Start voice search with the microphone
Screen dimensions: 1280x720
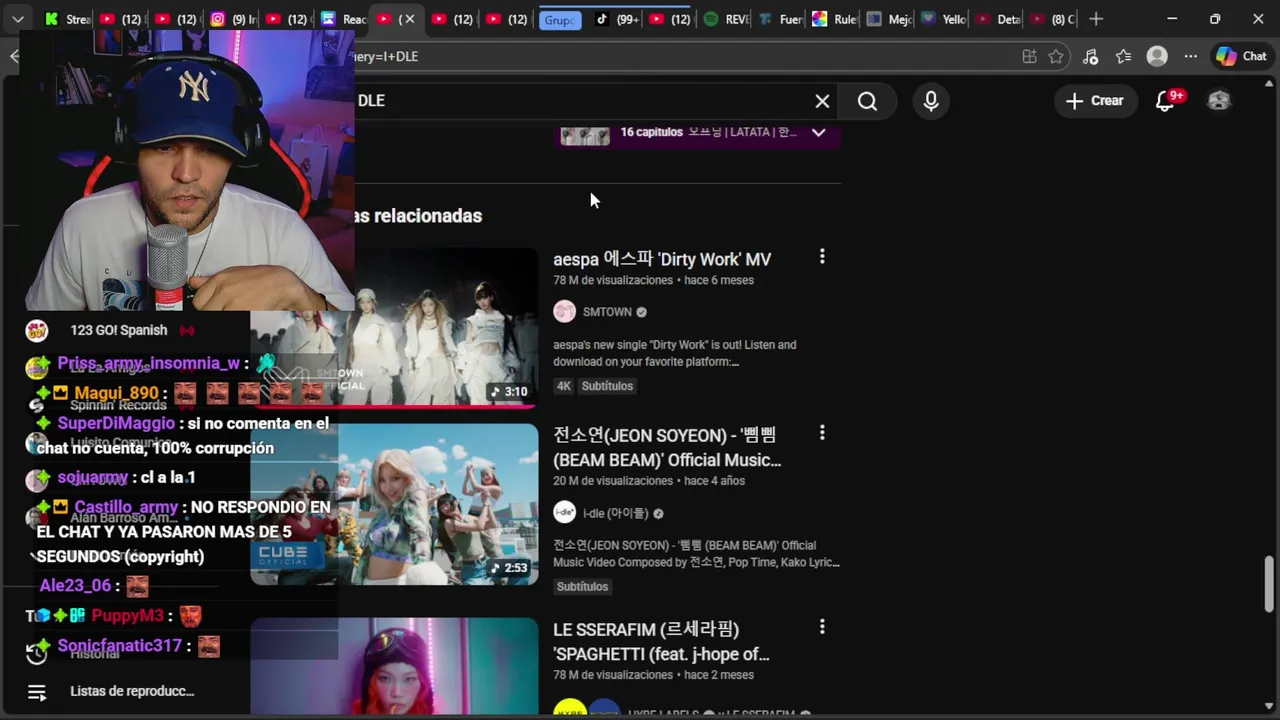click(x=931, y=101)
